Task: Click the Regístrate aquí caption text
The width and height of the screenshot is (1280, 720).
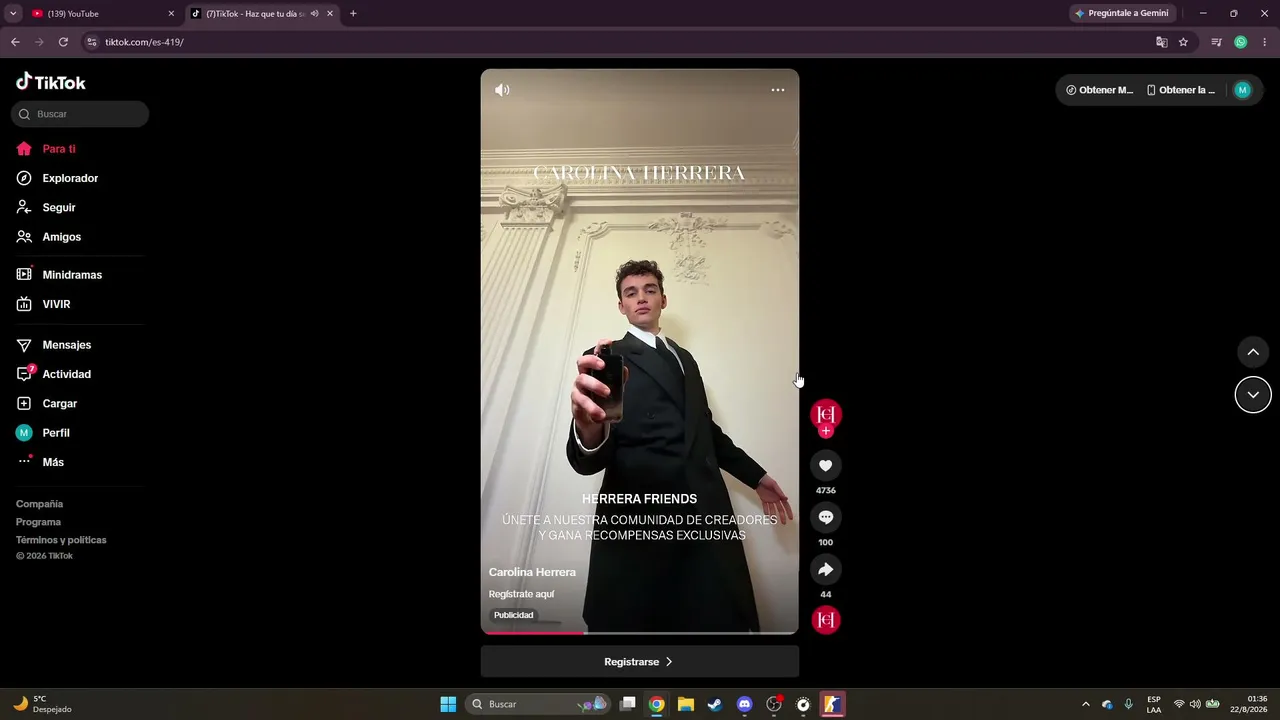Action: (x=521, y=594)
